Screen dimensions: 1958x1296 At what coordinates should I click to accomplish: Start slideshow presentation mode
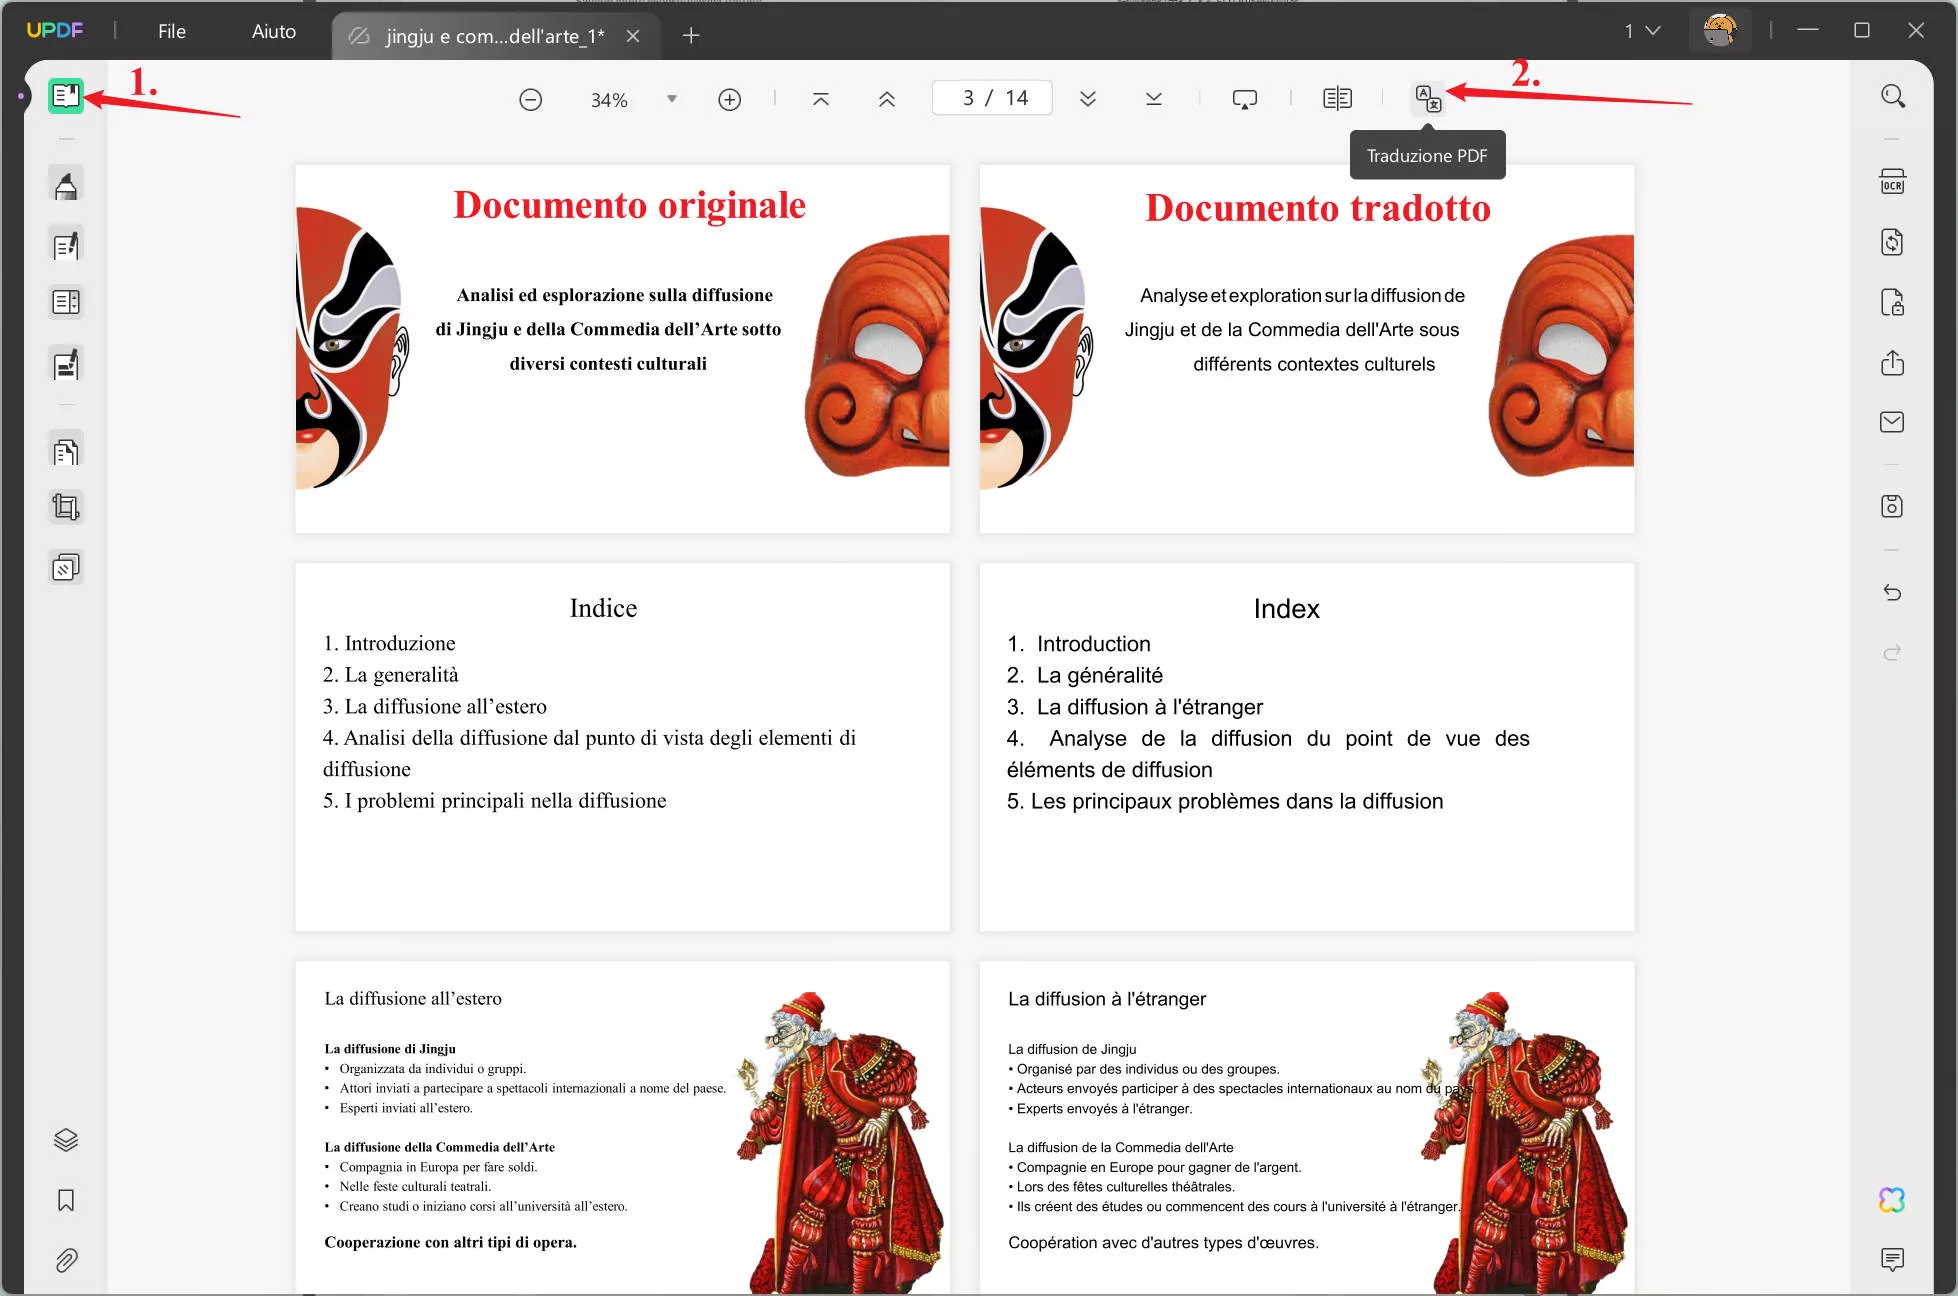click(x=1244, y=98)
